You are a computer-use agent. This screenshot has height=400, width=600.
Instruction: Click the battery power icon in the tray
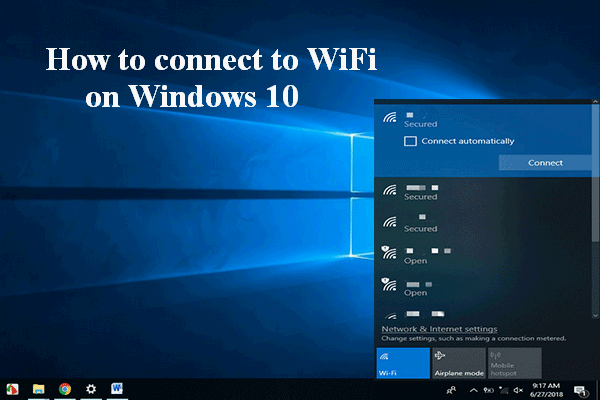pyautogui.click(x=488, y=390)
